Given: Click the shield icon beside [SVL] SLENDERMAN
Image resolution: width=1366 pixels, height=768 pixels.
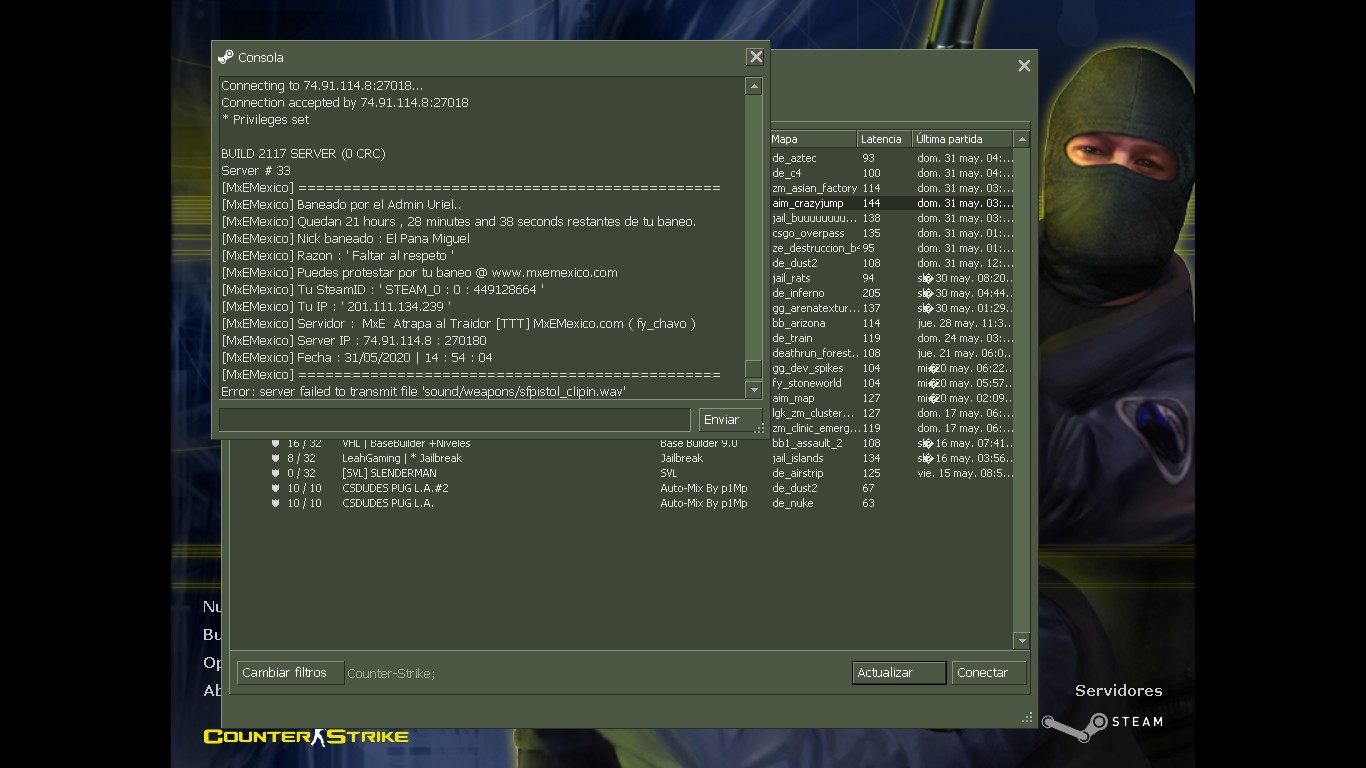Looking at the screenshot, I should [x=275, y=473].
